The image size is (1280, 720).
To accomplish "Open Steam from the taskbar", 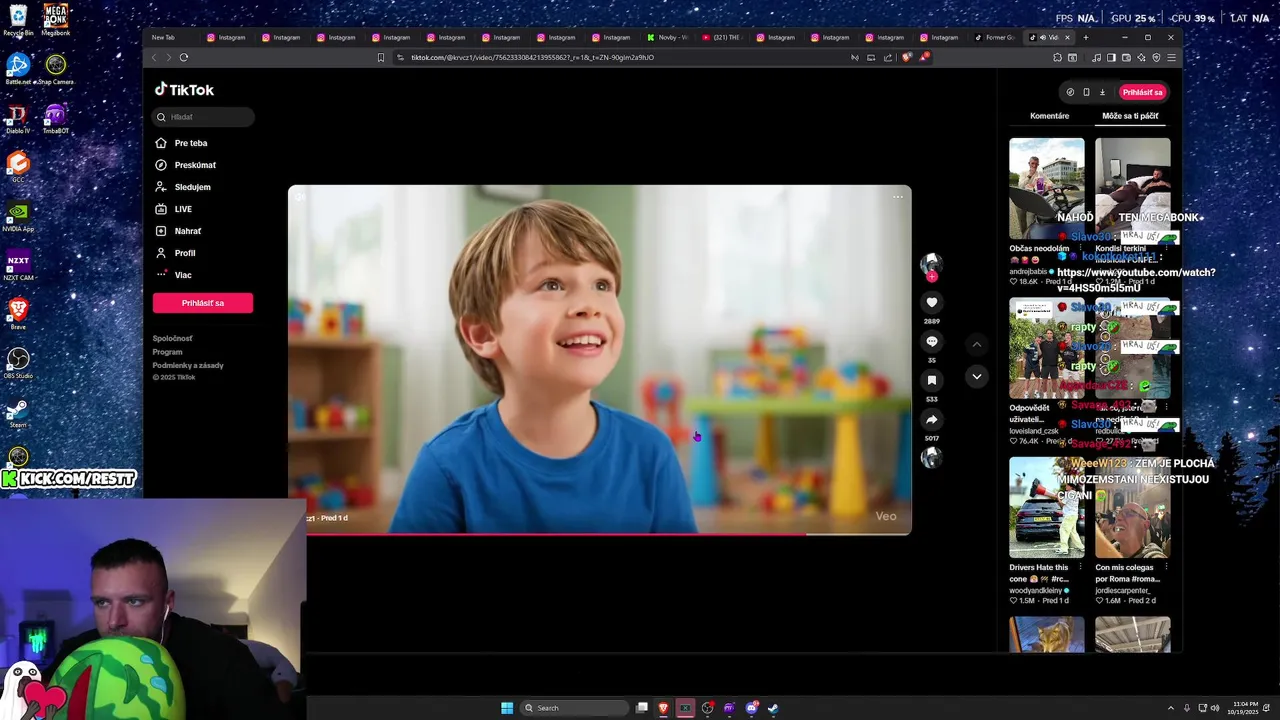I will coord(773,708).
